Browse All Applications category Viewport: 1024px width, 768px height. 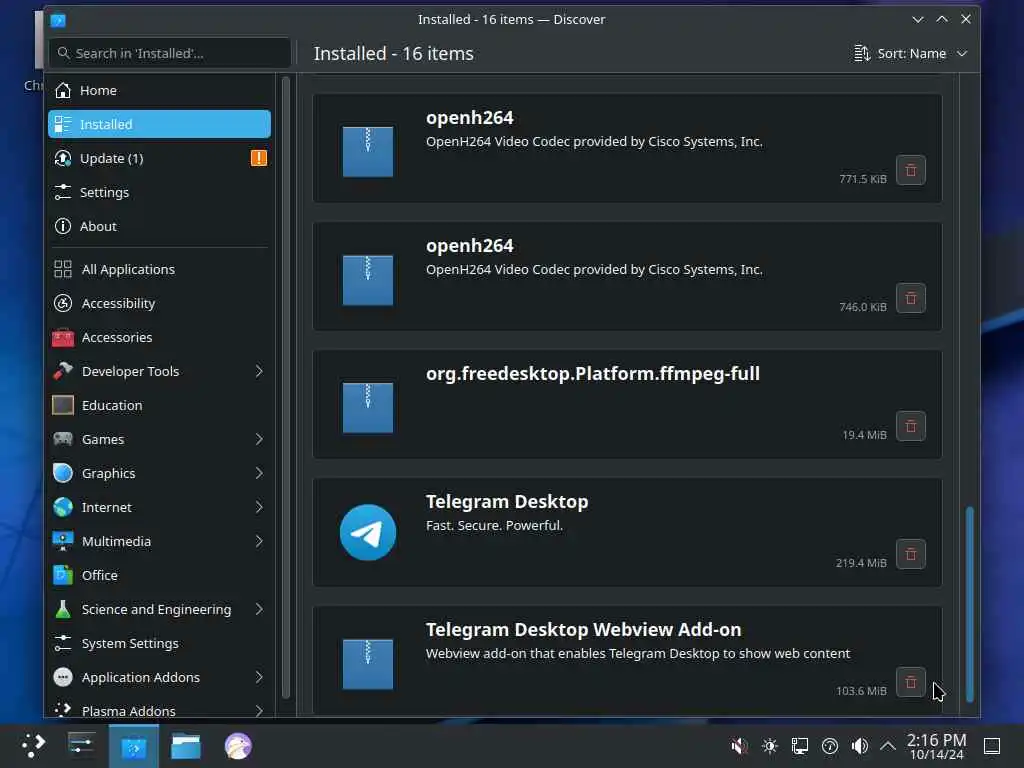pyautogui.click(x=159, y=269)
